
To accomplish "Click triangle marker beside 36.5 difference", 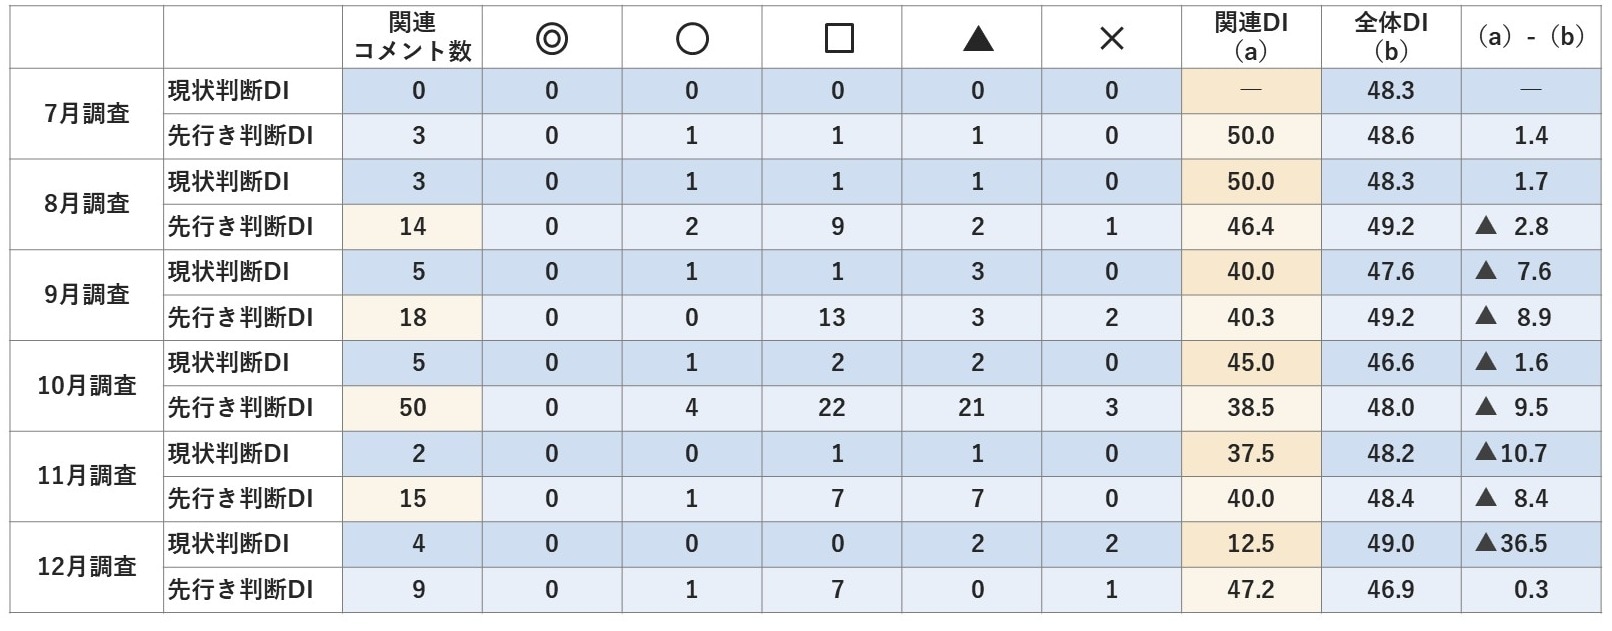I will click(1486, 543).
